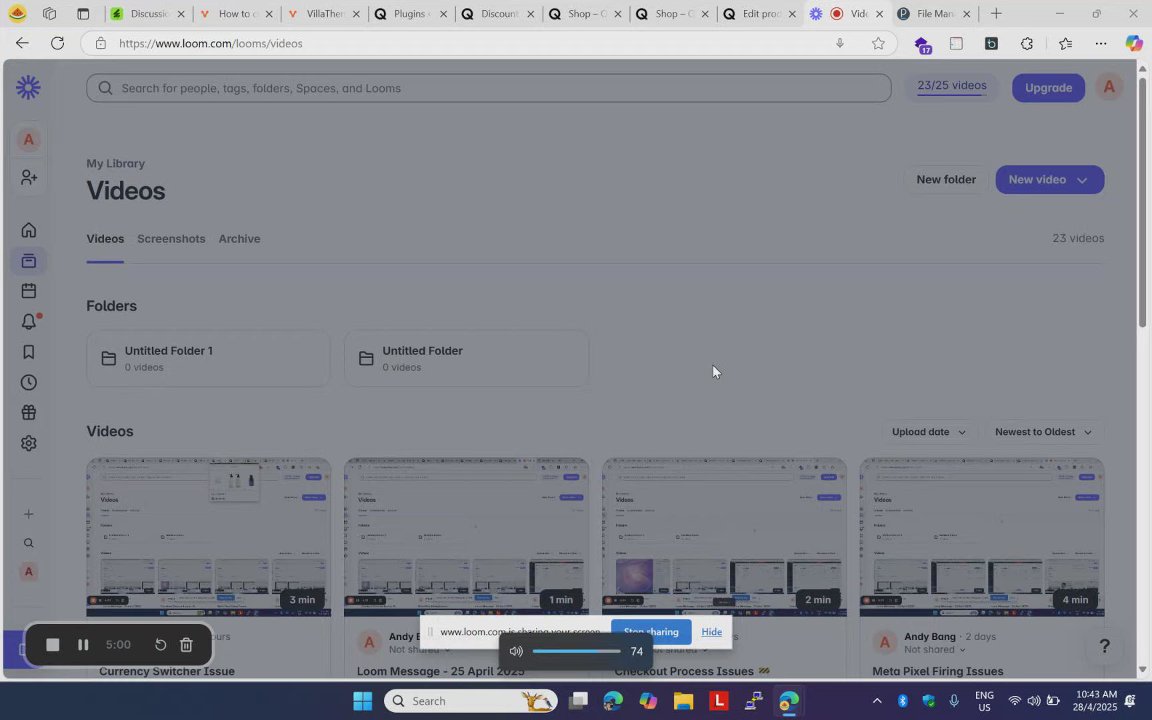Switch to the Screenshots tab

click(x=171, y=239)
